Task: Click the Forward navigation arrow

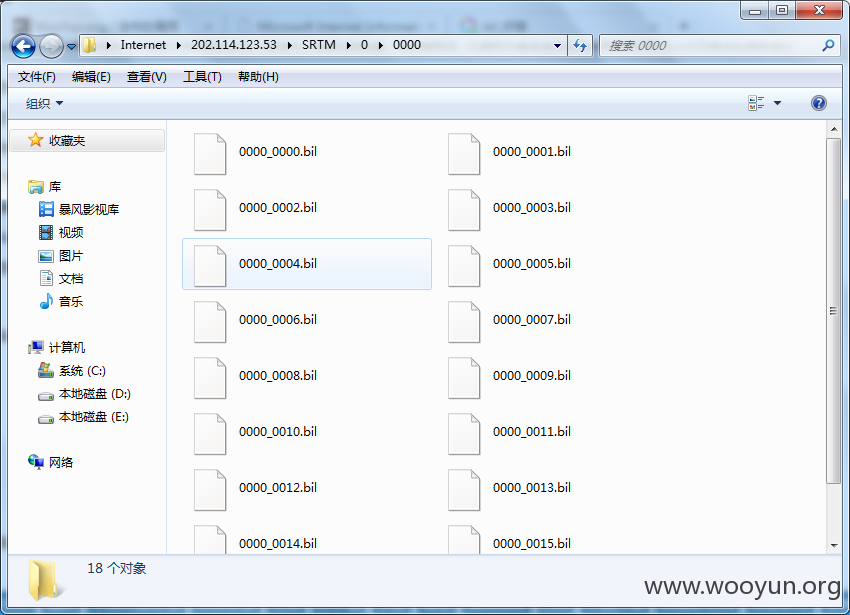Action: [x=51, y=46]
